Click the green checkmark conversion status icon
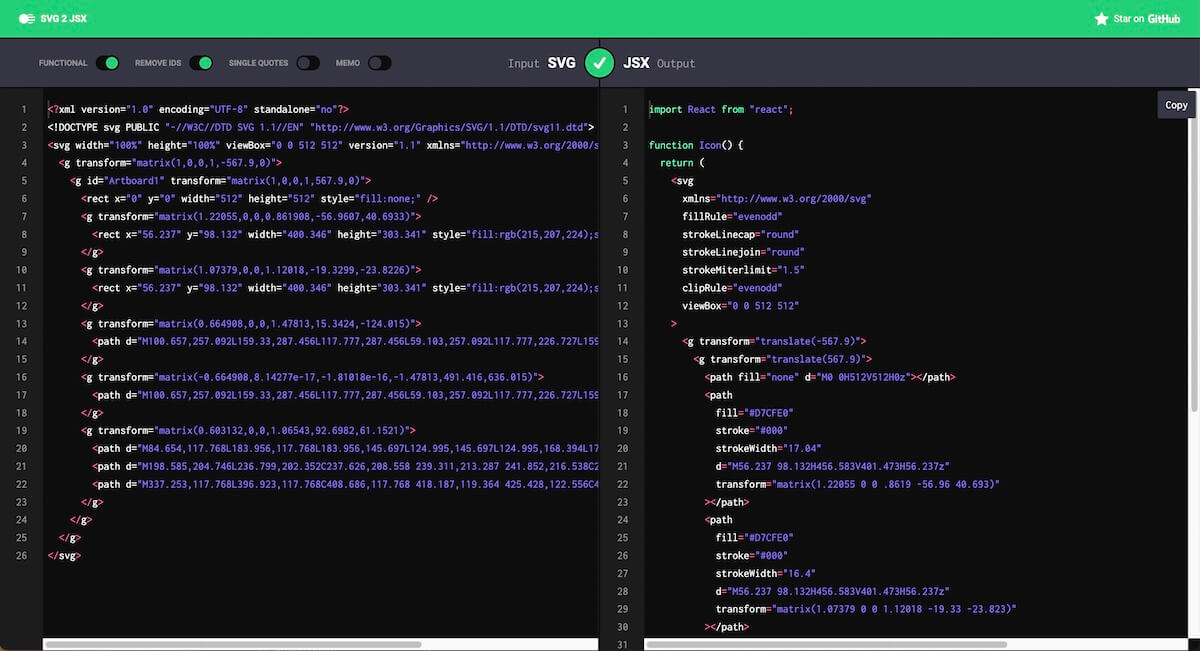This screenshot has height=651, width=1200. (x=599, y=62)
